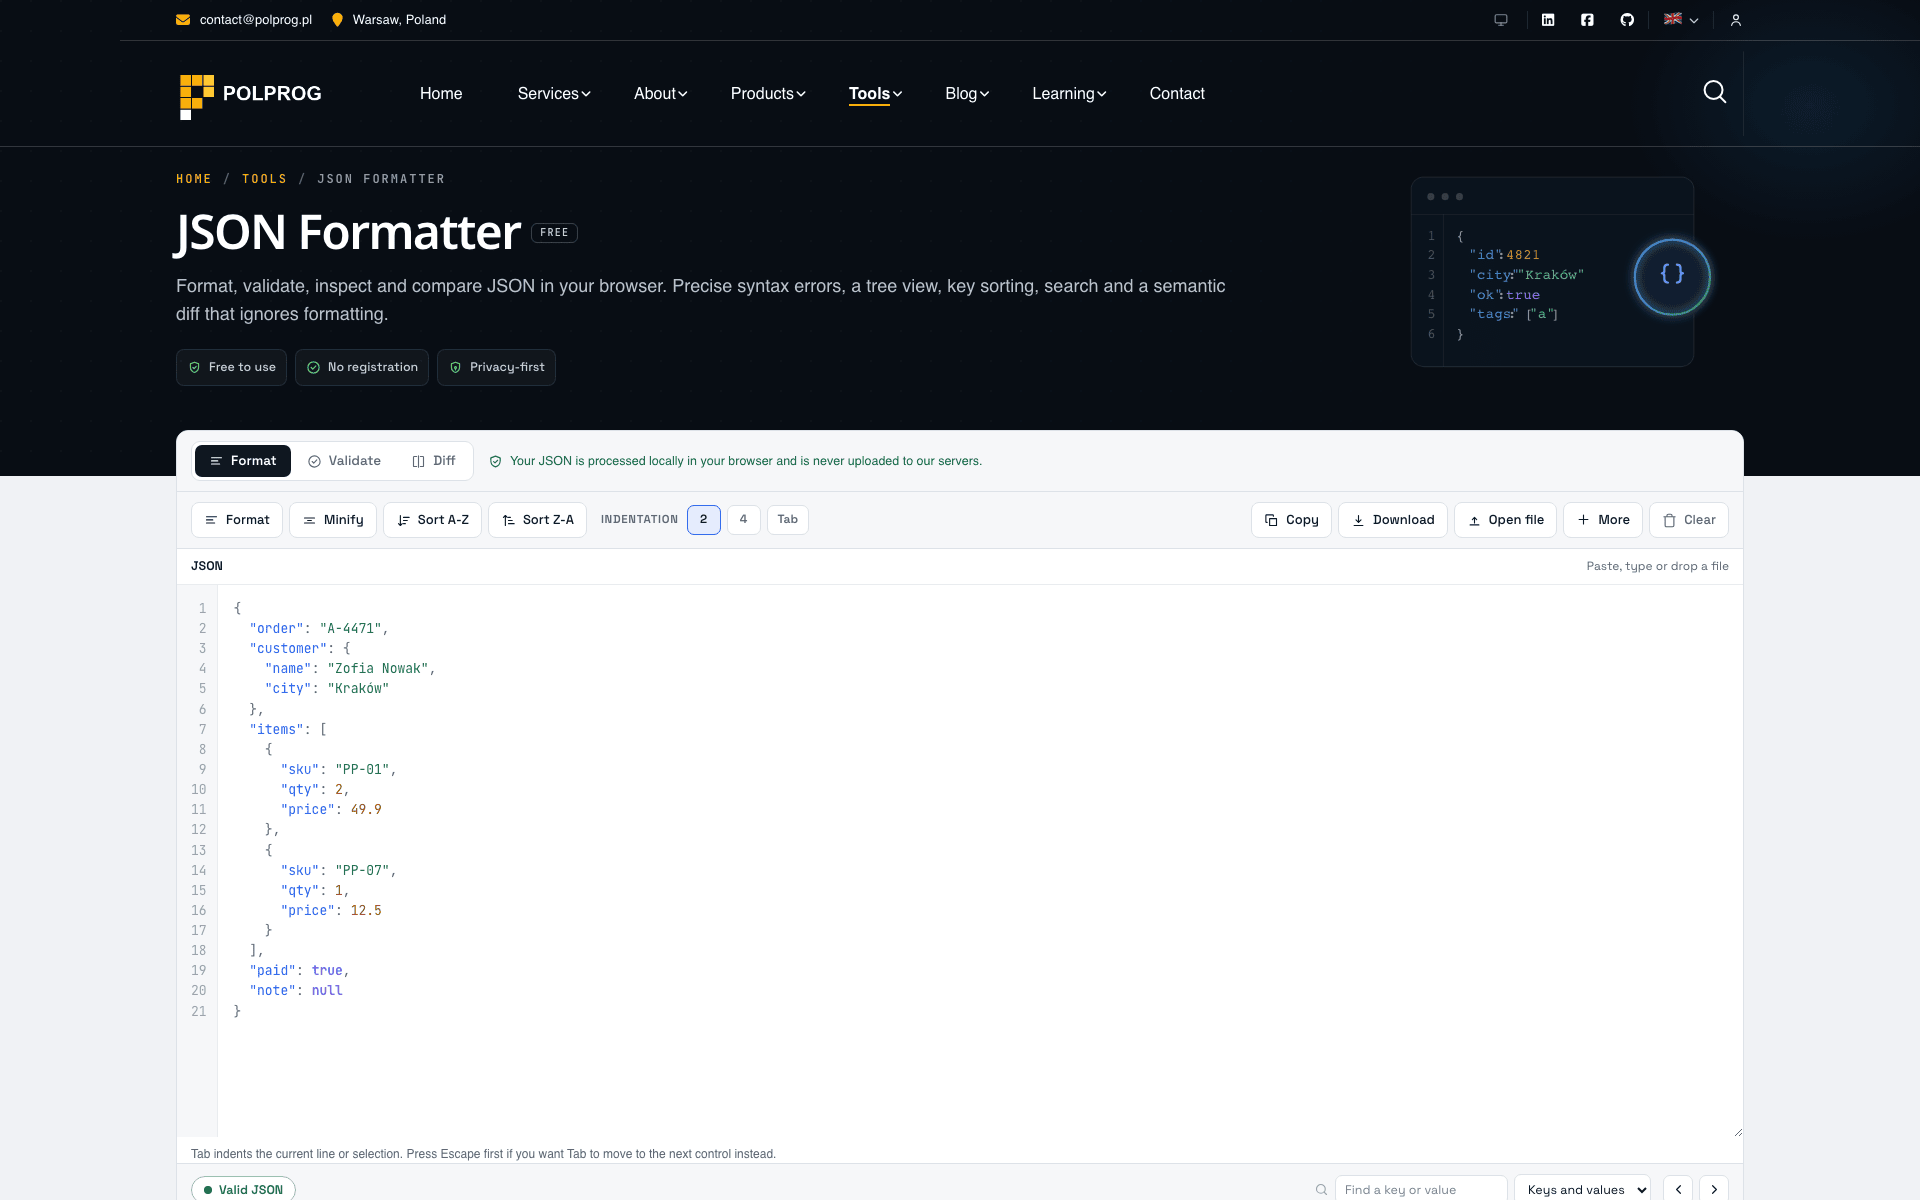Open the language flag dropdown
Screen dimensions: 1920x1200
click(1681, 20)
